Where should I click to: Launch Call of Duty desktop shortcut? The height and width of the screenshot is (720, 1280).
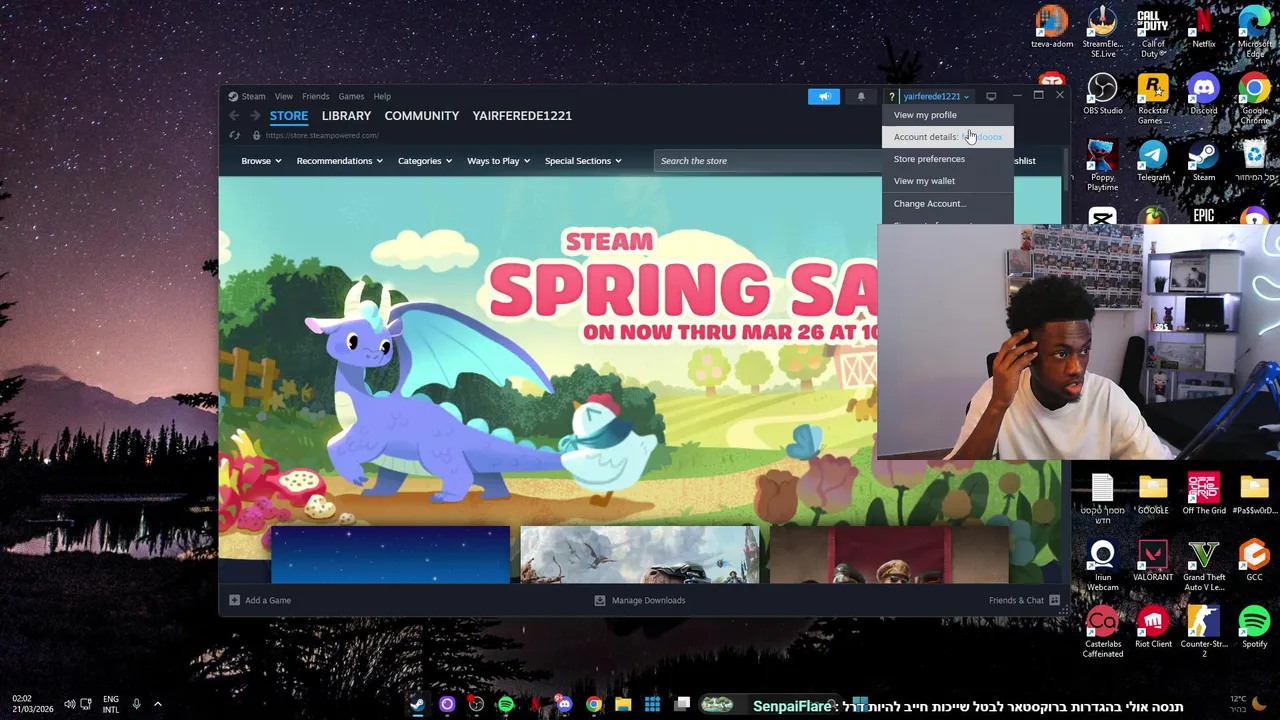click(1153, 32)
